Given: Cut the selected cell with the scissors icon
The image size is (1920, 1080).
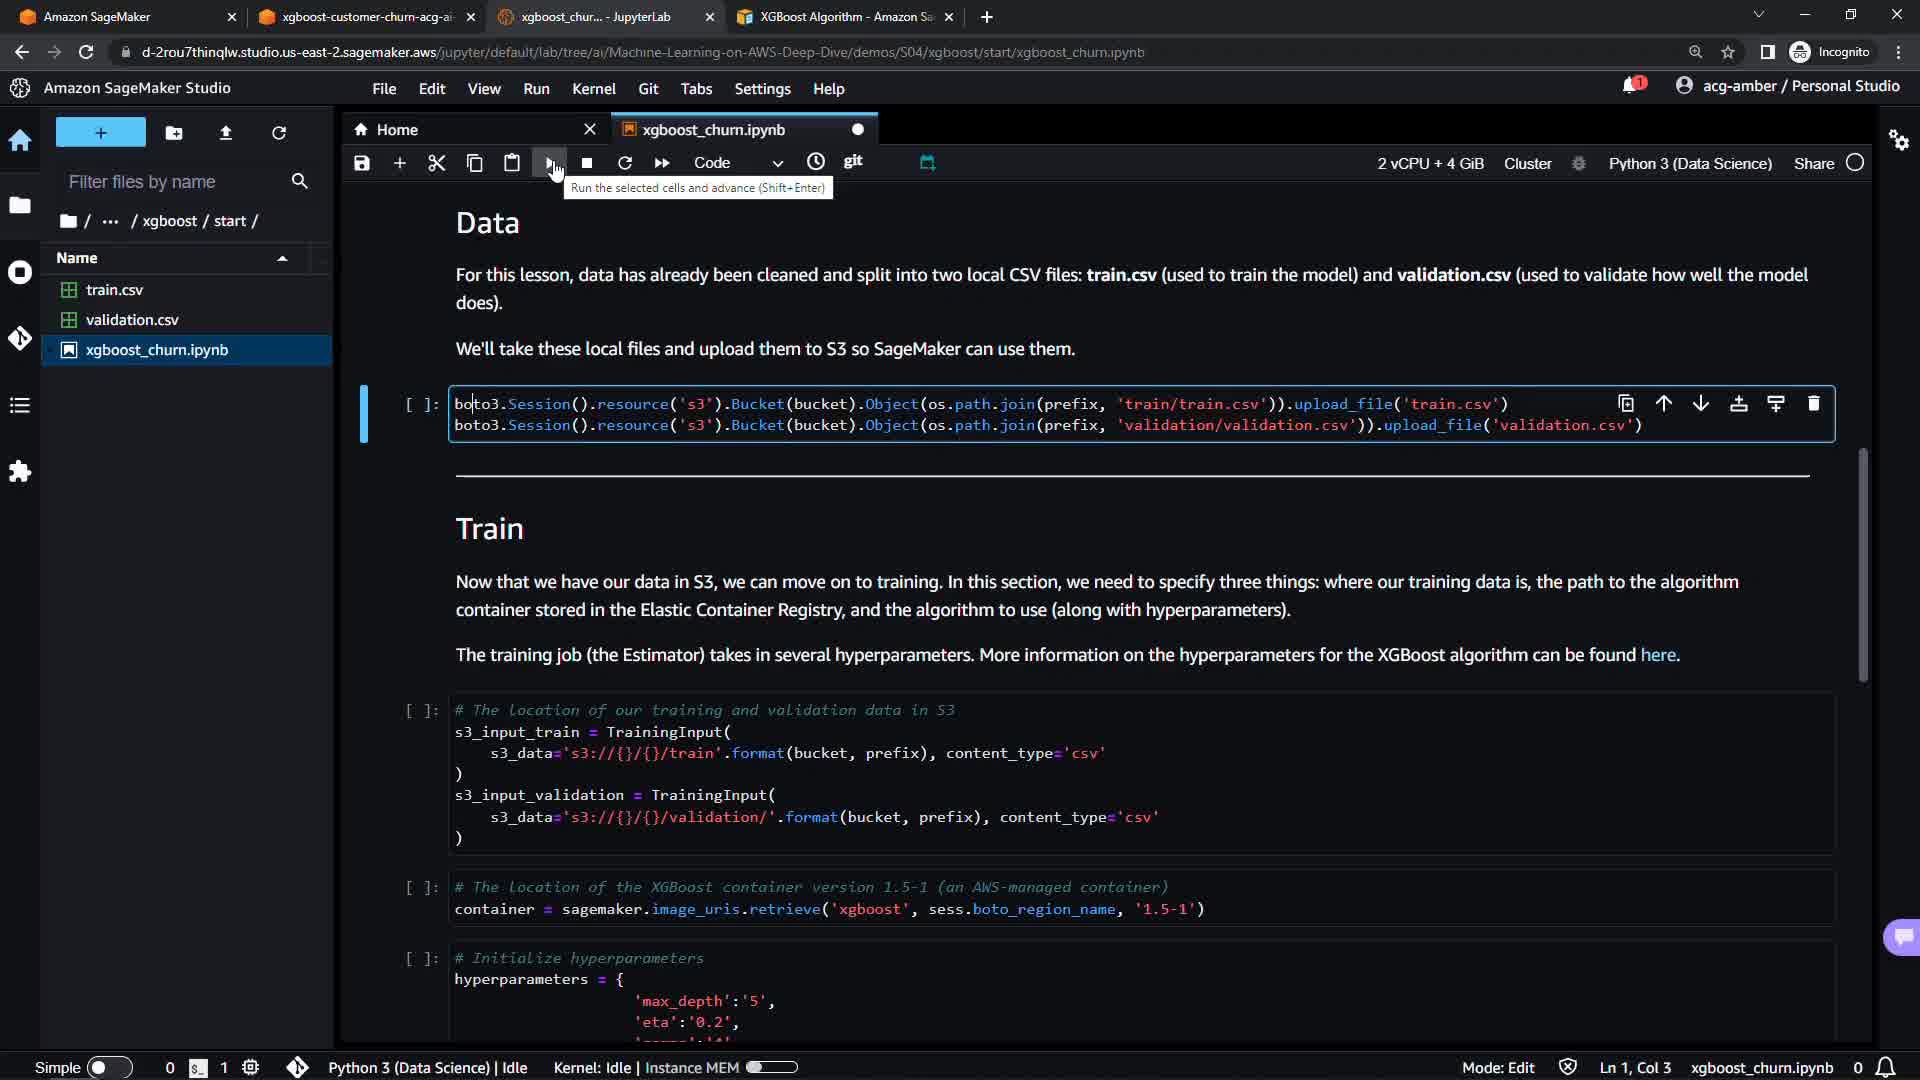Looking at the screenshot, I should point(437,163).
